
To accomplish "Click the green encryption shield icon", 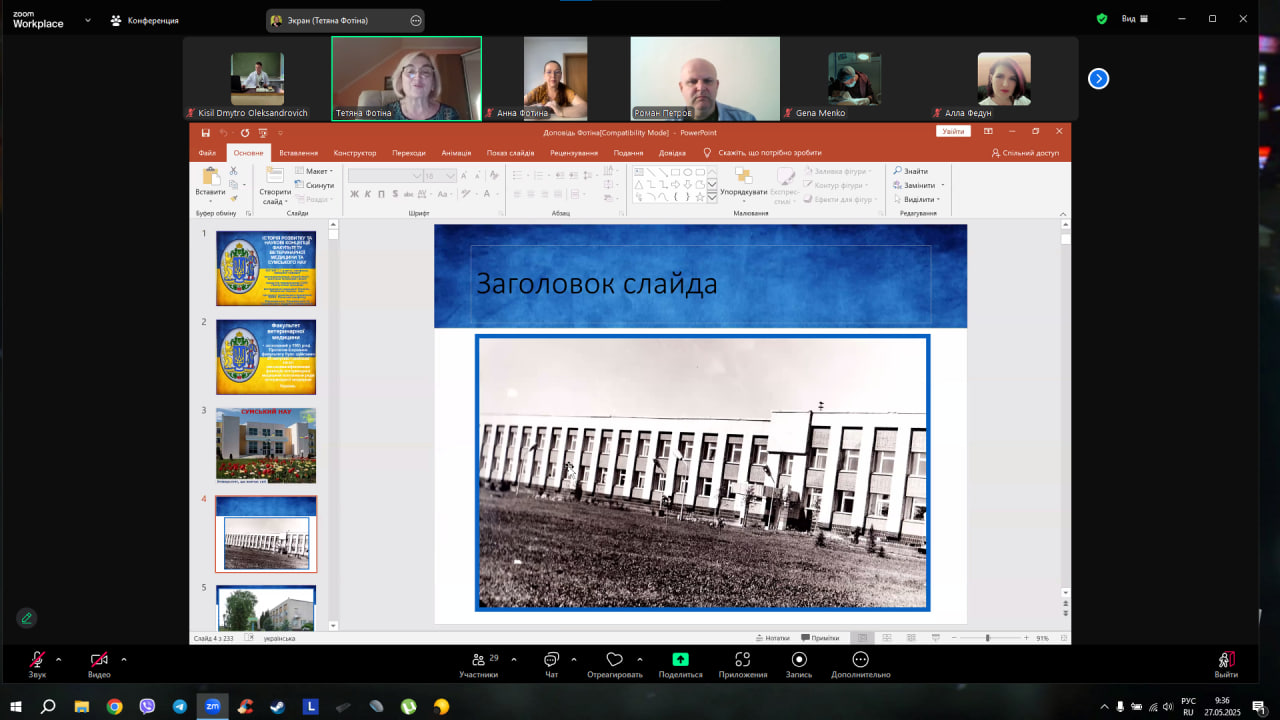I will pos(1102,18).
